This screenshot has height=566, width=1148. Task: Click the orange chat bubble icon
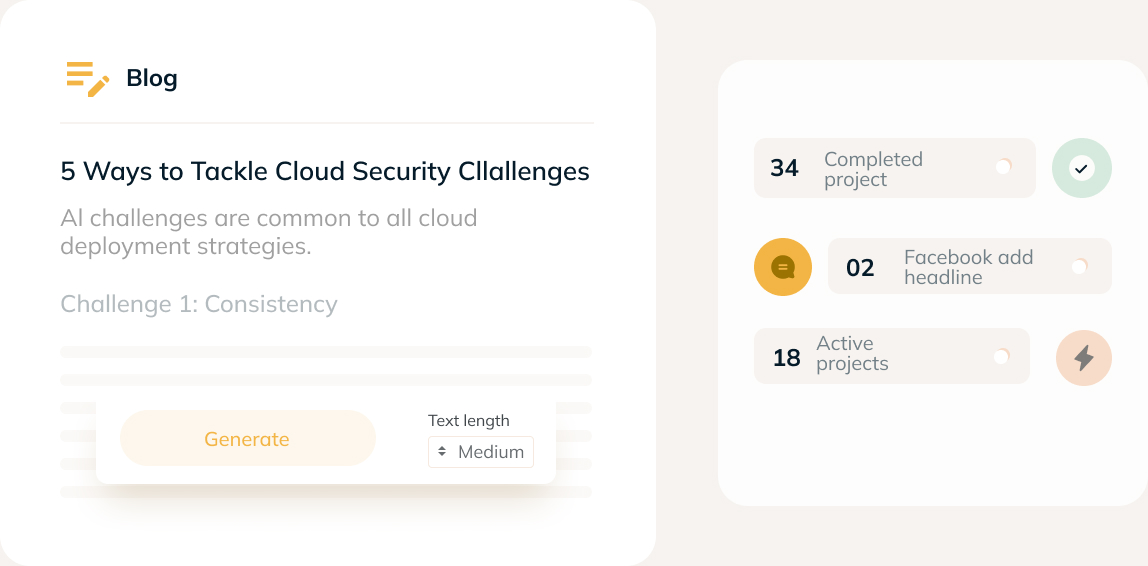pos(783,267)
